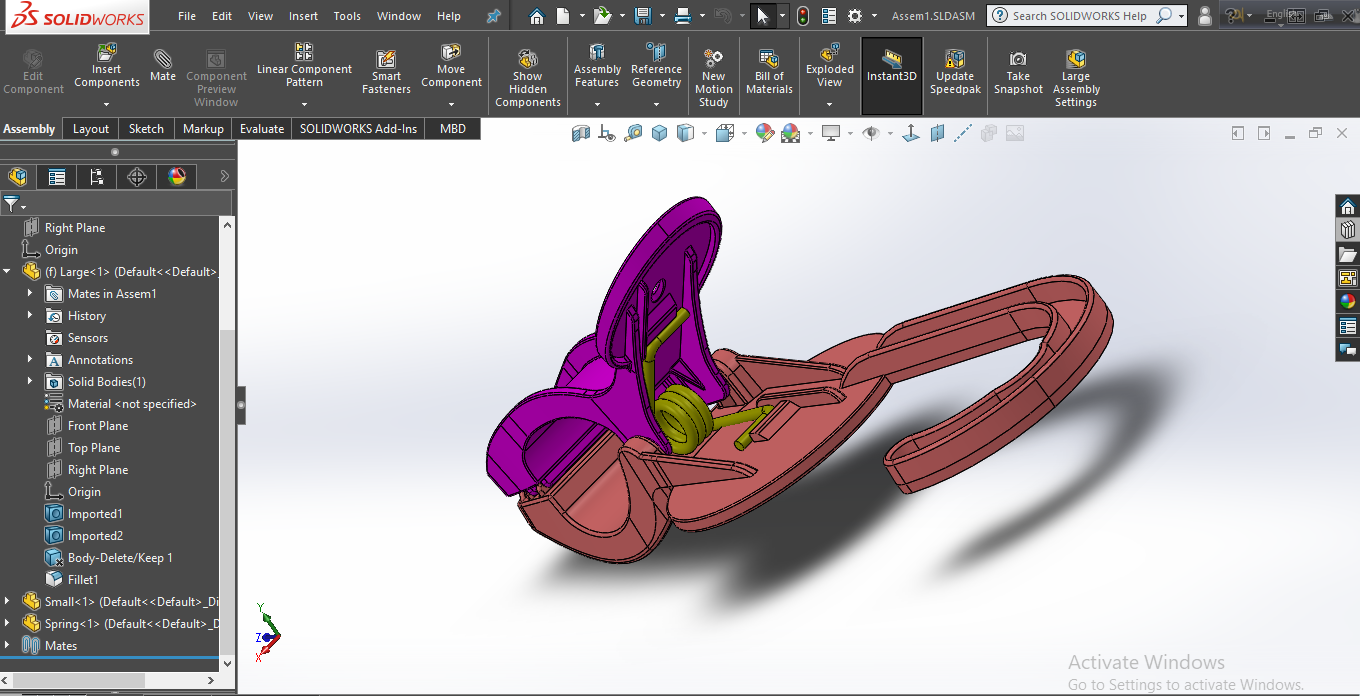Toggle the pin icon on the menu bar
1360x696 pixels.
pyautogui.click(x=493, y=16)
